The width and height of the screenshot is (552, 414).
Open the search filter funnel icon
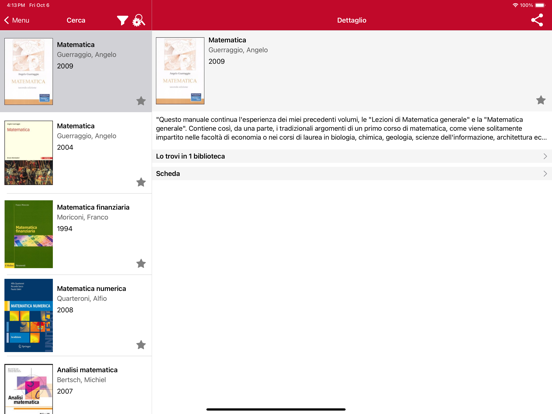click(122, 20)
